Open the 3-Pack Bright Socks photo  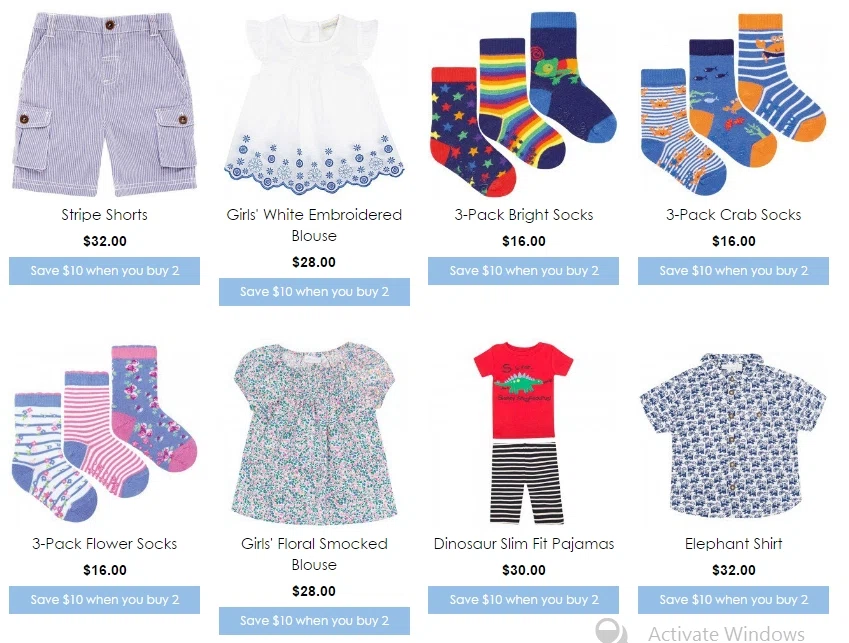[x=524, y=104]
